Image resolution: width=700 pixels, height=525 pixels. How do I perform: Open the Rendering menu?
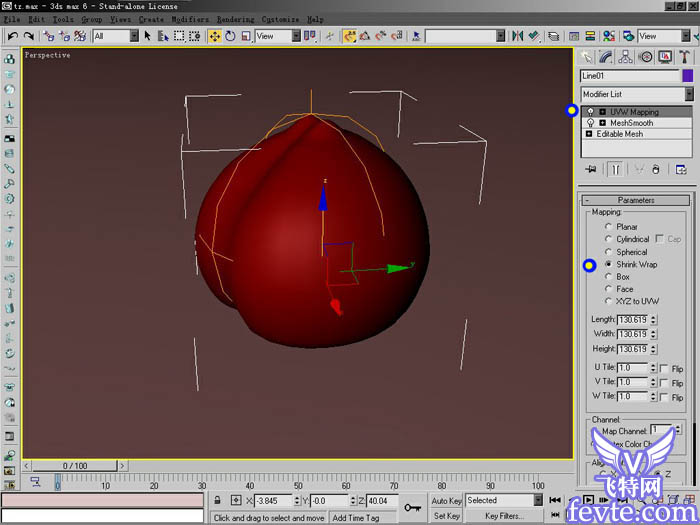[x=235, y=19]
